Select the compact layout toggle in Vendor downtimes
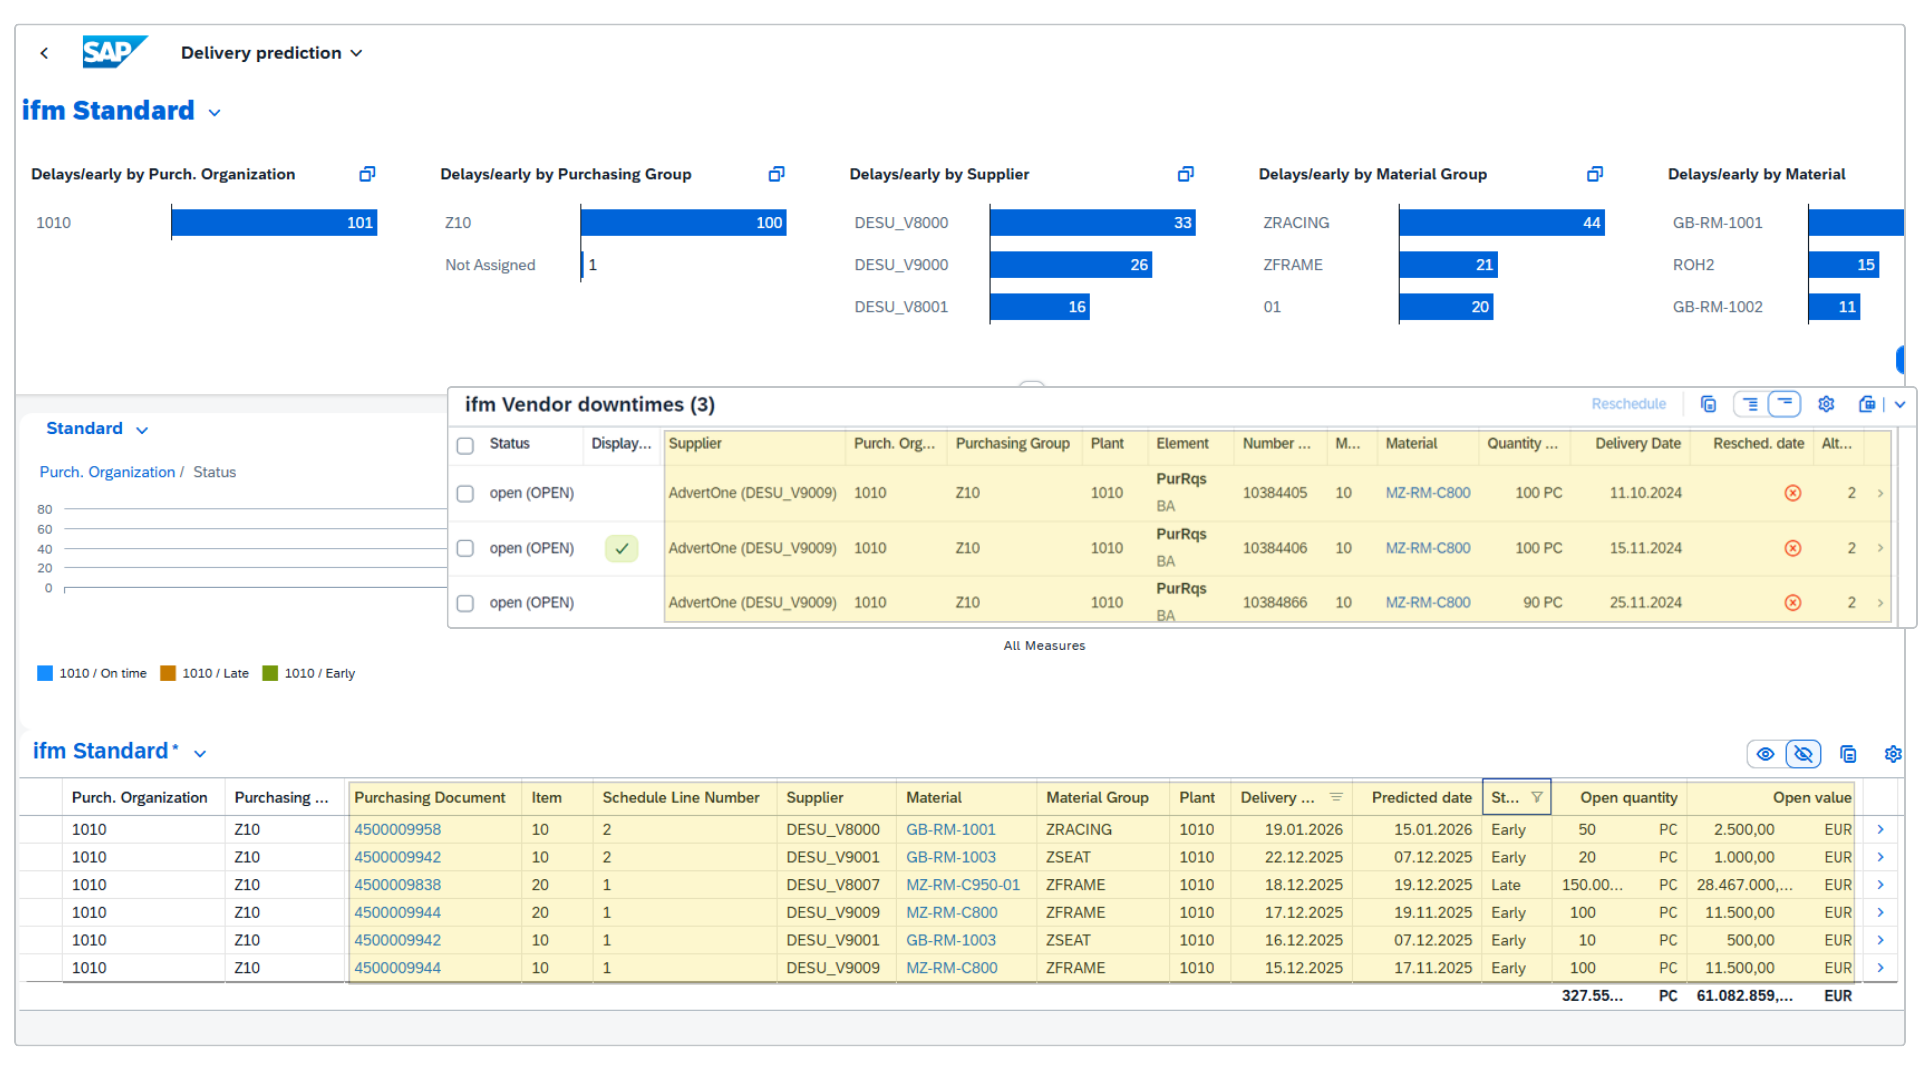This screenshot has width=1920, height=1080. click(x=1784, y=404)
